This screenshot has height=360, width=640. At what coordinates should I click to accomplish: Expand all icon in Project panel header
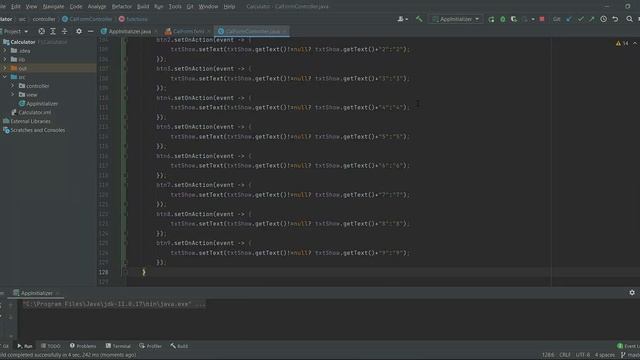tap(53, 31)
